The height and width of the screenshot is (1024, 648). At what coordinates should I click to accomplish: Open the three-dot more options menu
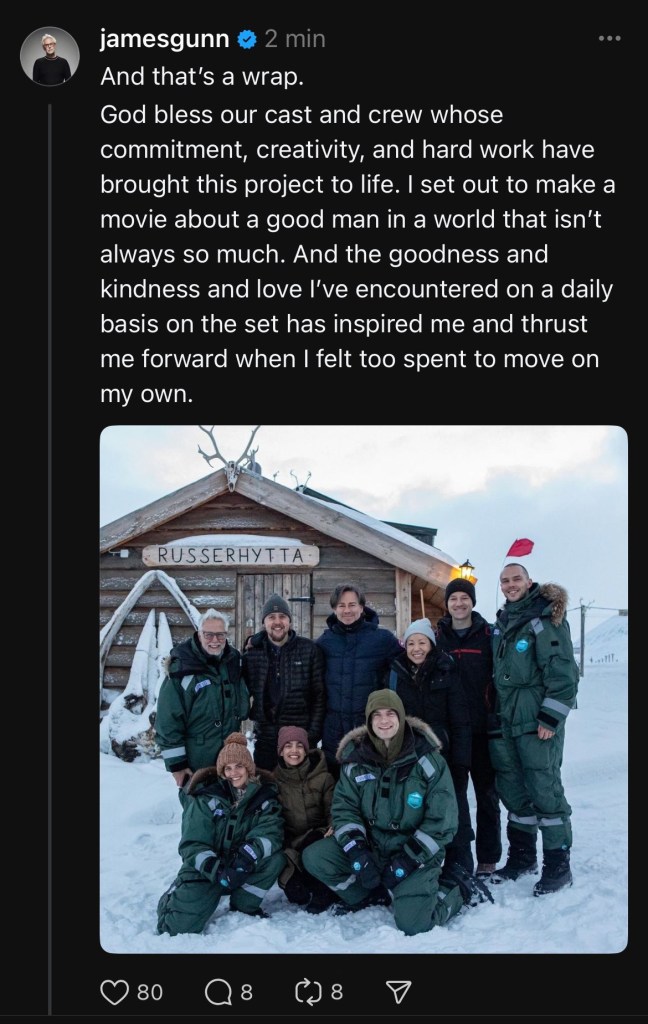[x=609, y=39]
